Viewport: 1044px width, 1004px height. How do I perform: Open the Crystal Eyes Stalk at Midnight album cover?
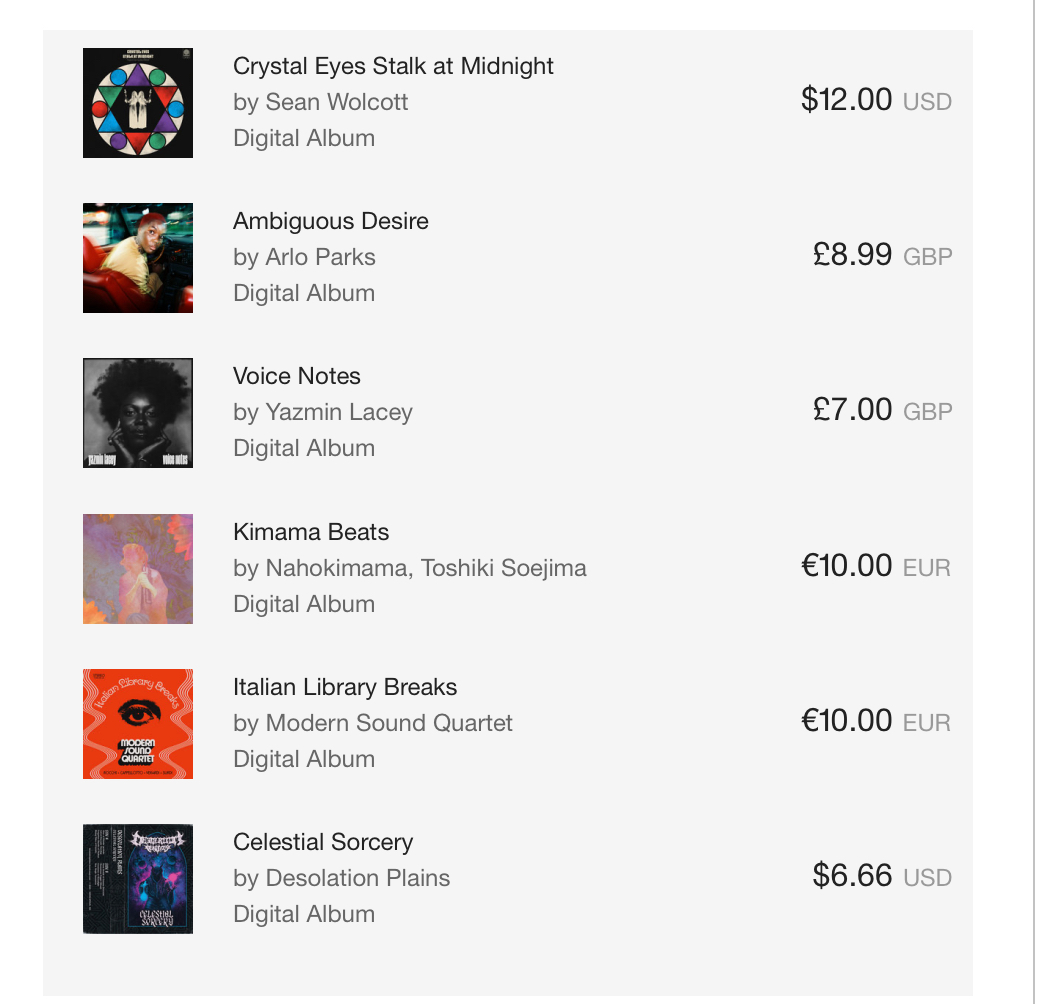click(138, 103)
